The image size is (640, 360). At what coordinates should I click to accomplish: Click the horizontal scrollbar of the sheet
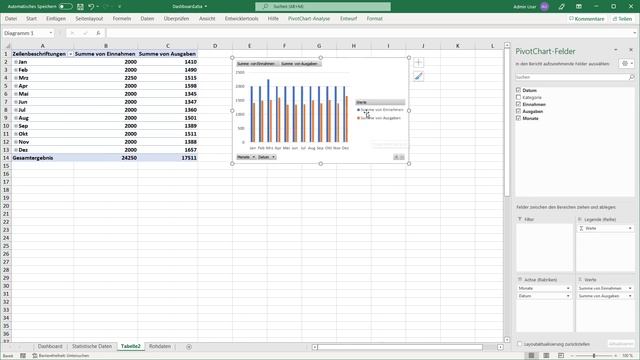click(400, 347)
